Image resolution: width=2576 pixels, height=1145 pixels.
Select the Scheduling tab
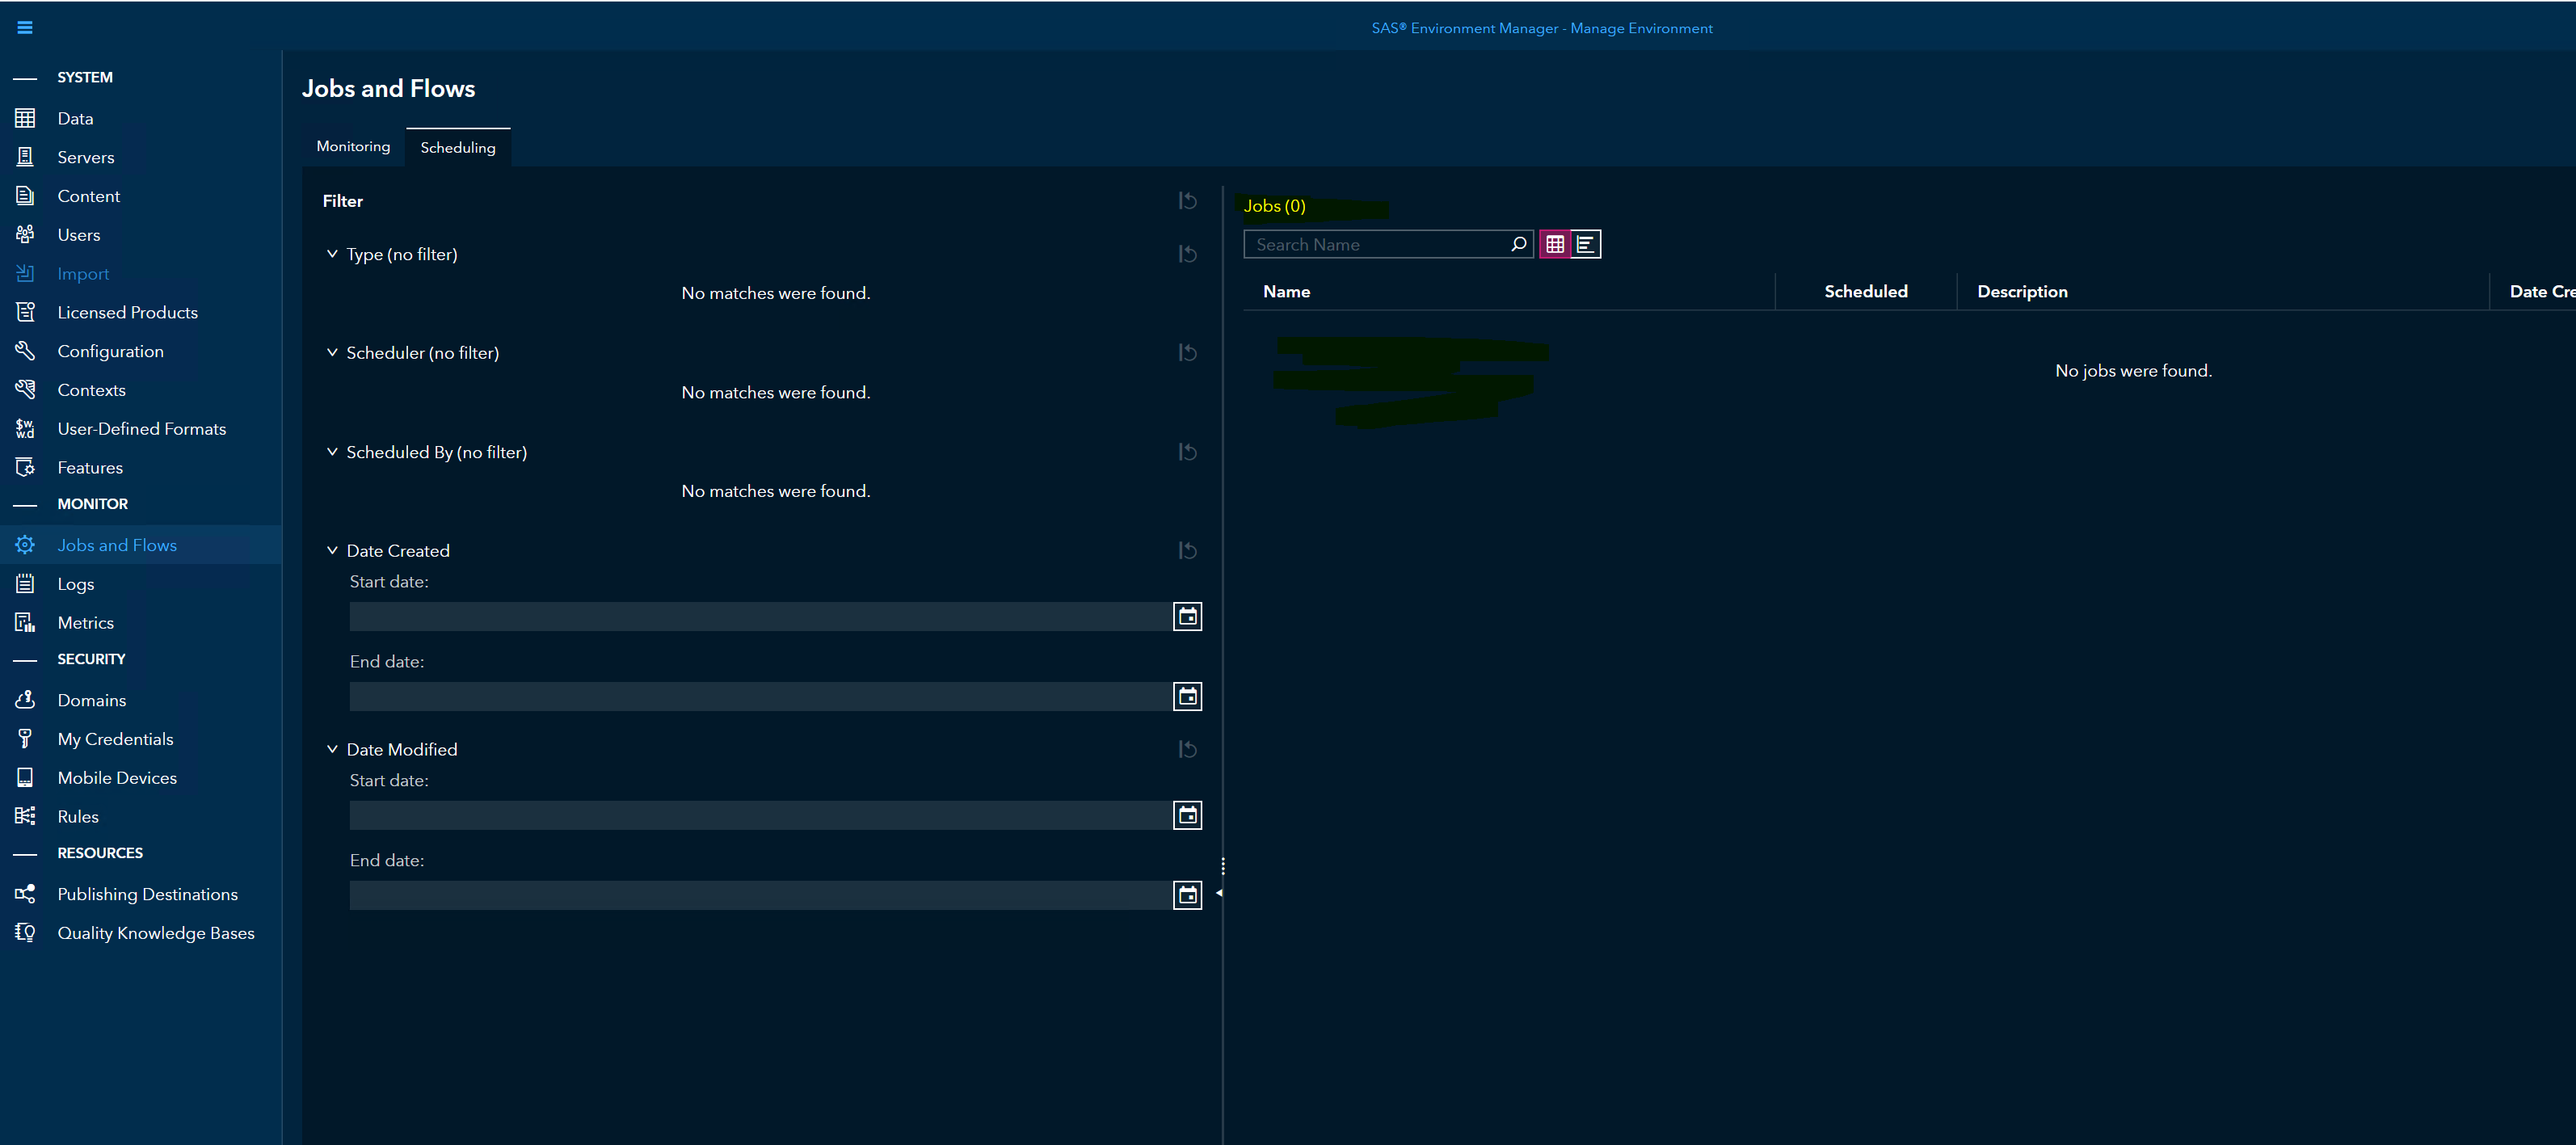pos(458,146)
